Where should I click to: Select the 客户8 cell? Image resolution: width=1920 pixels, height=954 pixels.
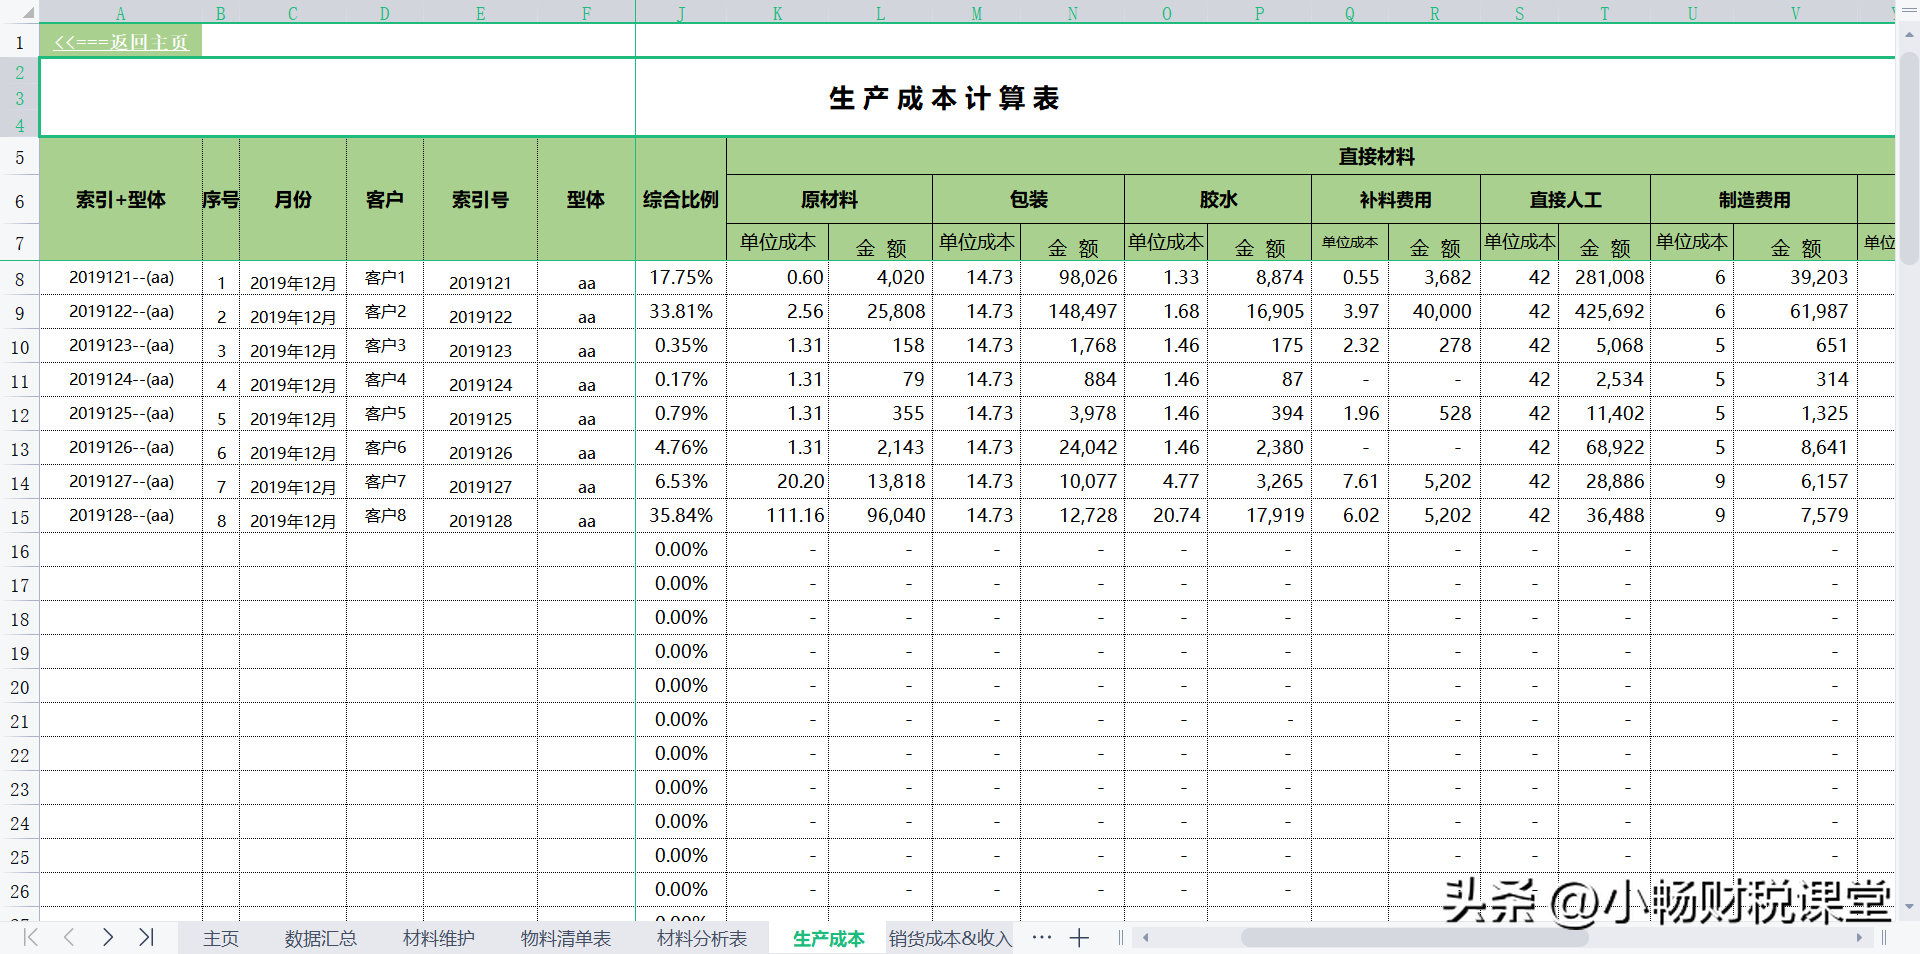click(x=385, y=516)
